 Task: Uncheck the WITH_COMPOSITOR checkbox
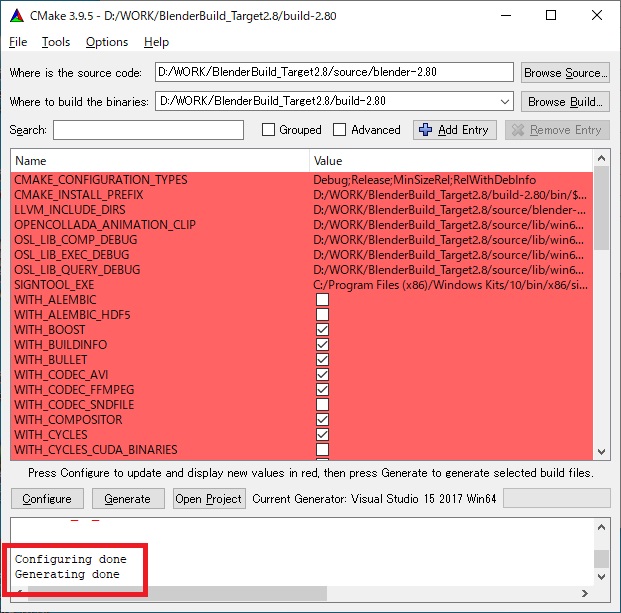click(322, 419)
